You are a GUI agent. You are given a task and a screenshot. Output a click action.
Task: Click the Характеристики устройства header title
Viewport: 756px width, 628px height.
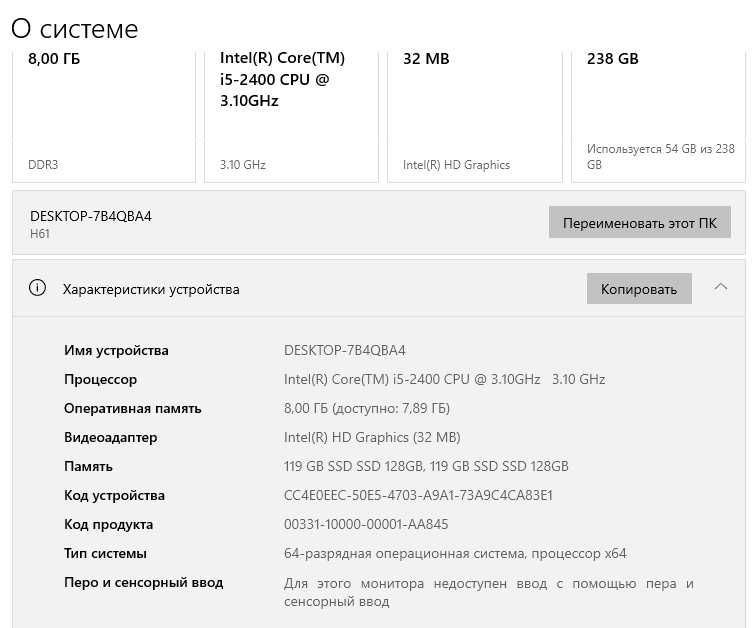tap(151, 289)
